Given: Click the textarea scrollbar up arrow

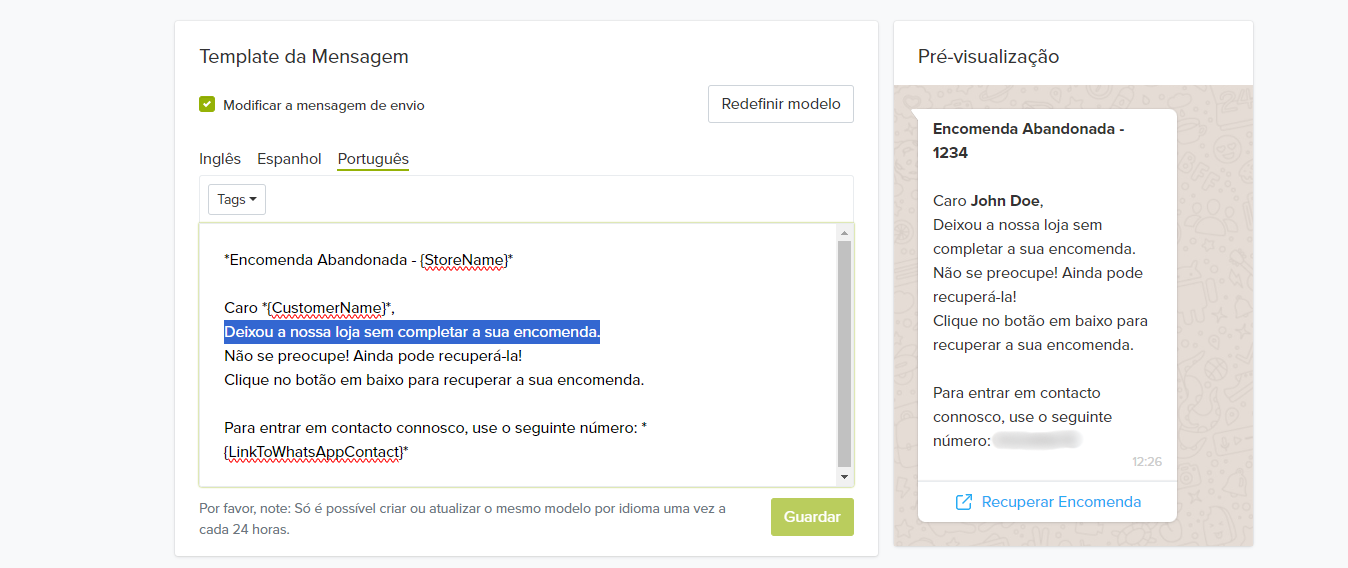Looking at the screenshot, I should point(844,233).
